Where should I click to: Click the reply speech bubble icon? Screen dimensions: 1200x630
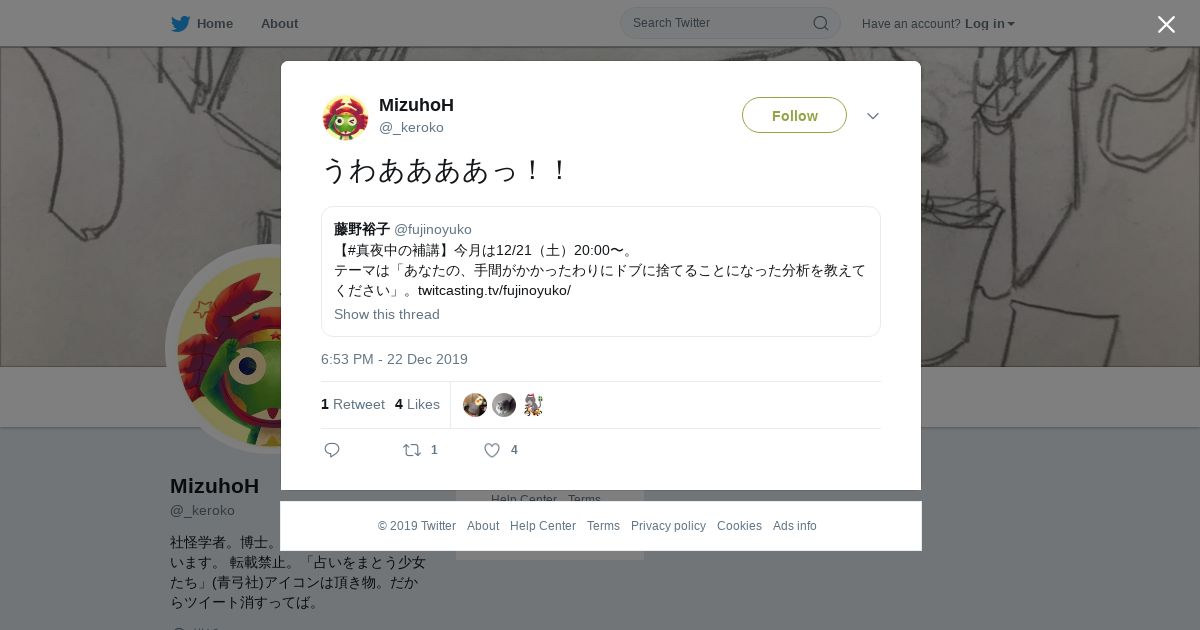coord(332,450)
